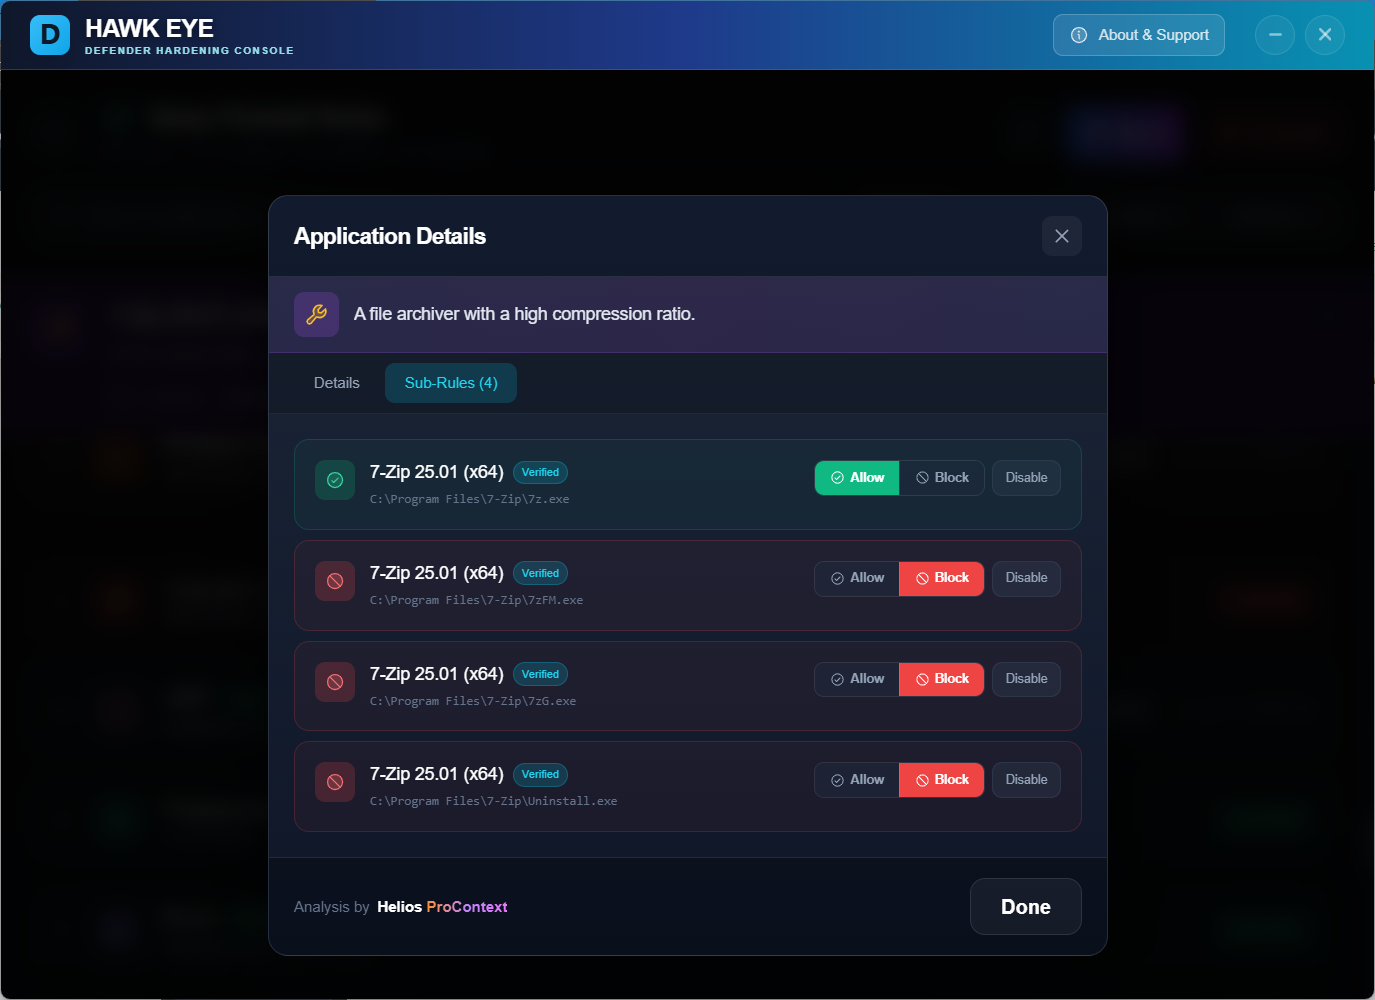1375x1000 pixels.
Task: Click the red blocked status icon for 7zFM.exe
Action: click(335, 581)
